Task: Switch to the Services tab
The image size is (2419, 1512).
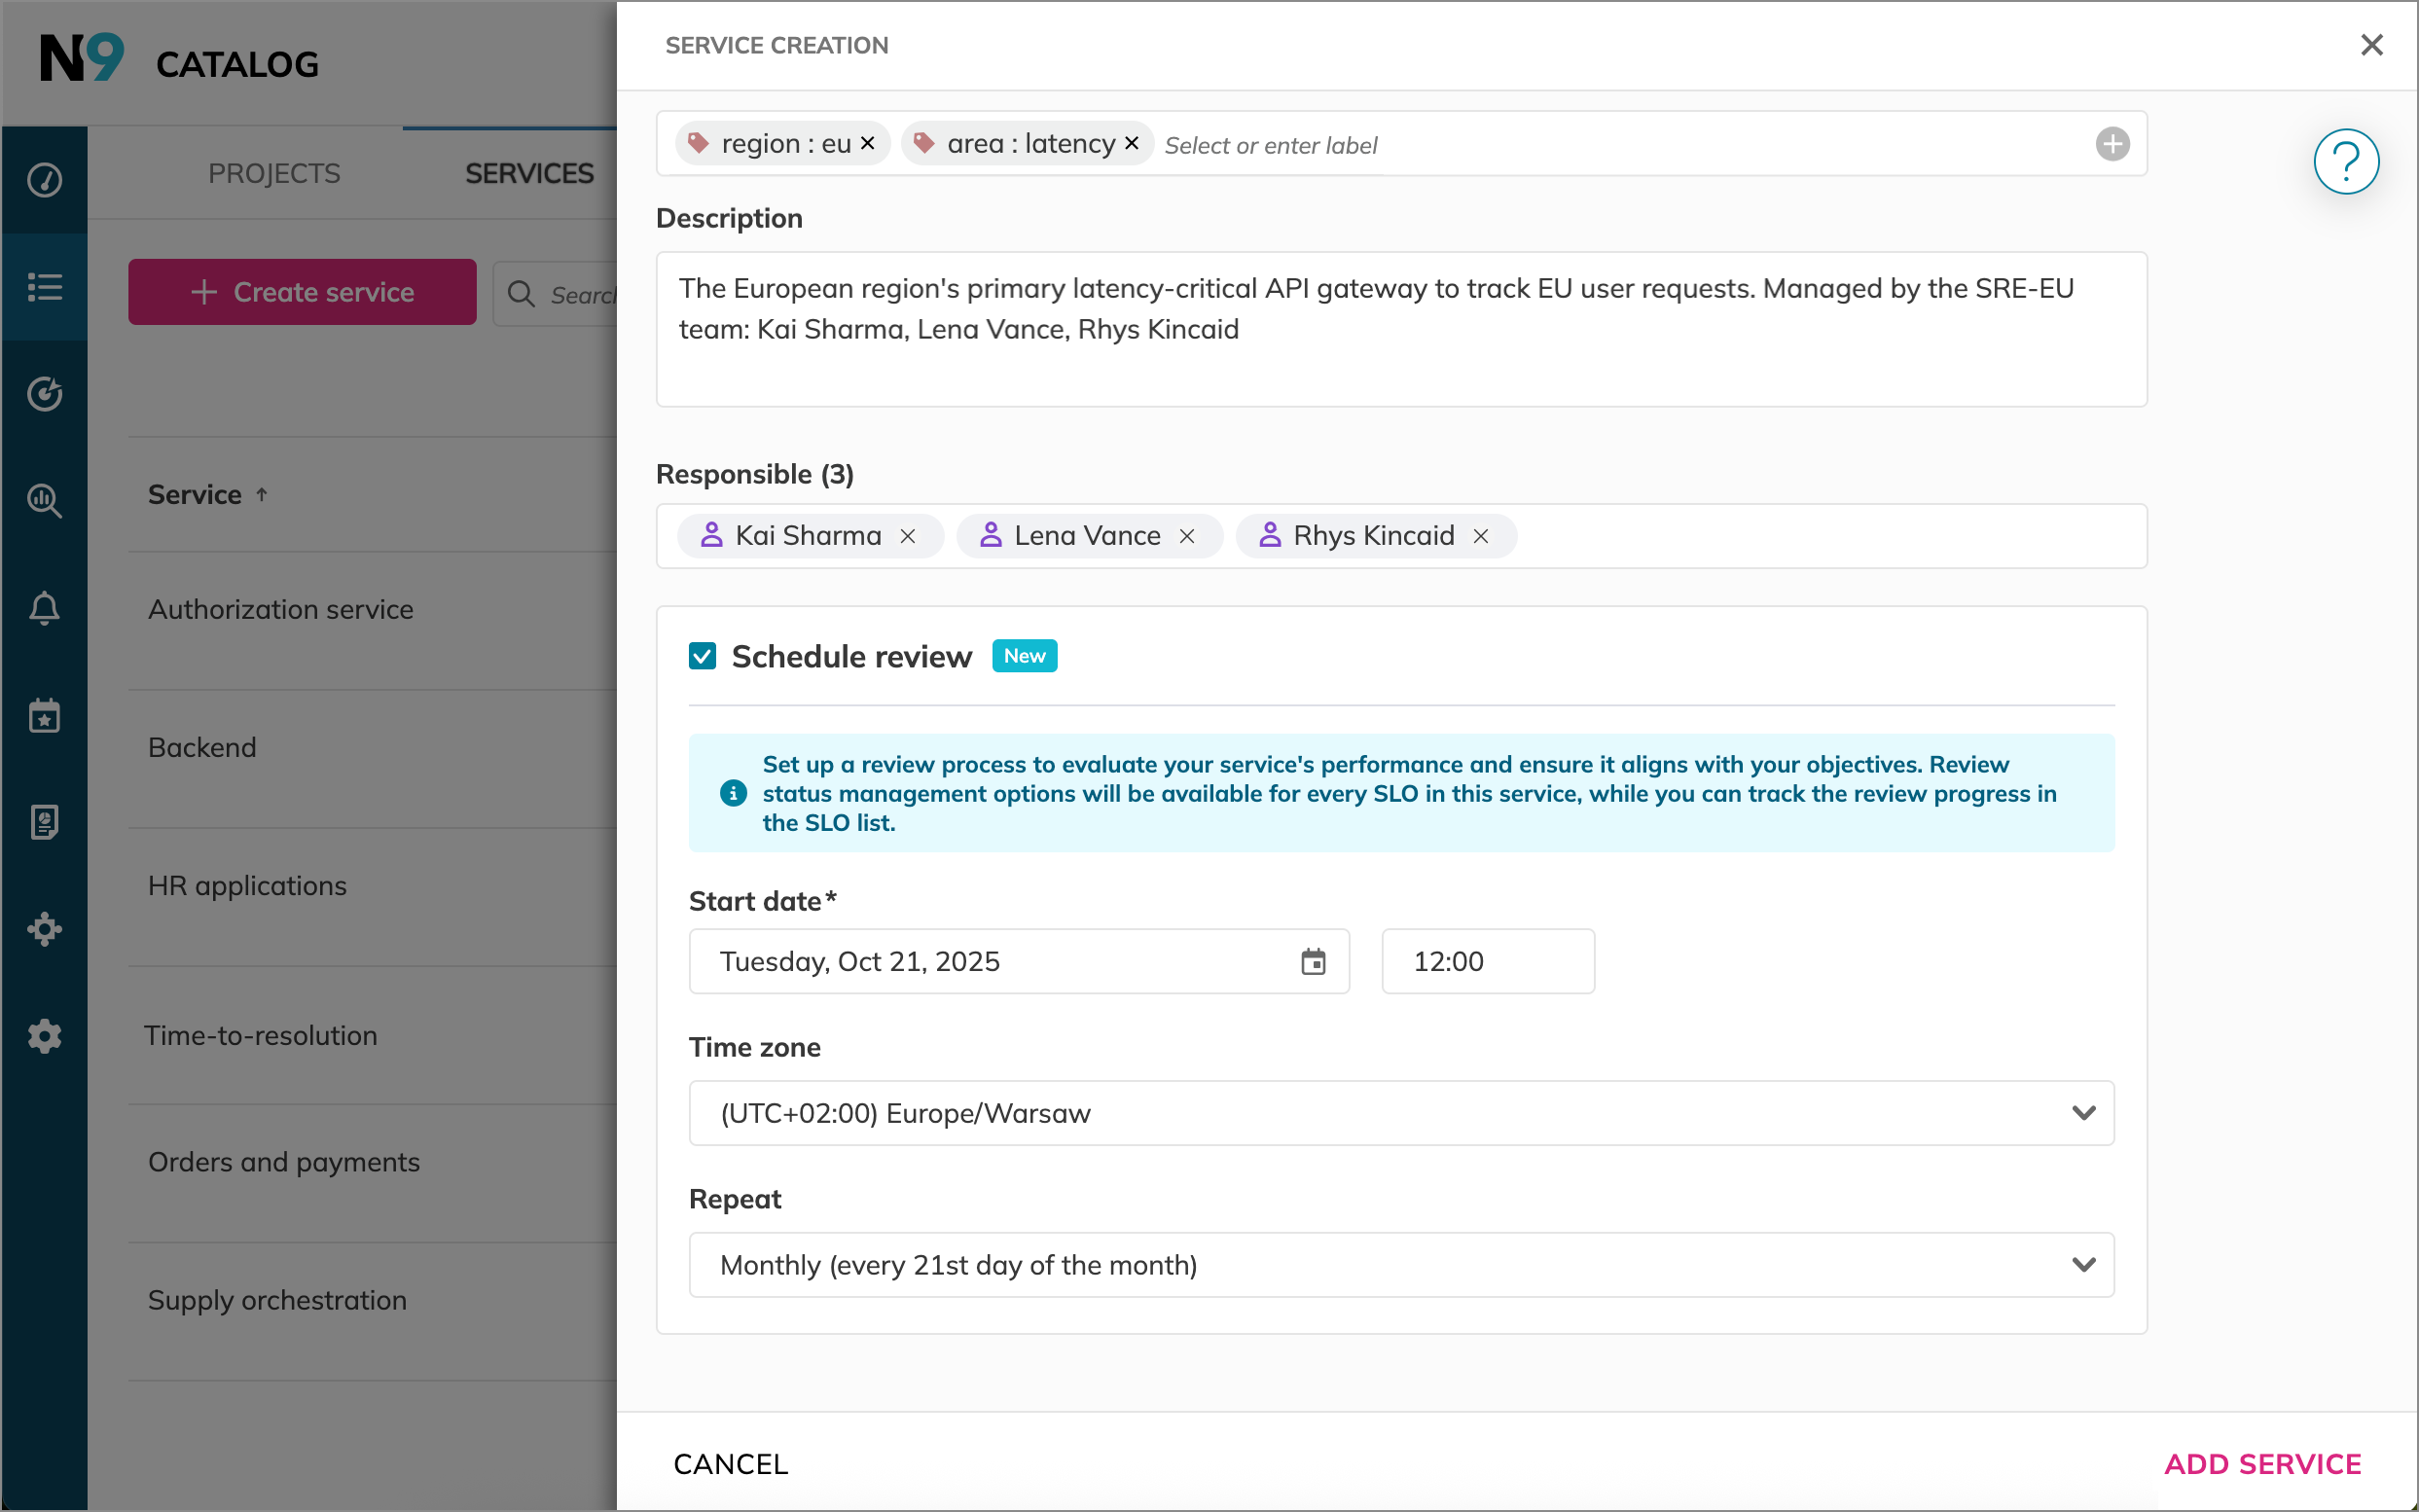Action: [529, 173]
